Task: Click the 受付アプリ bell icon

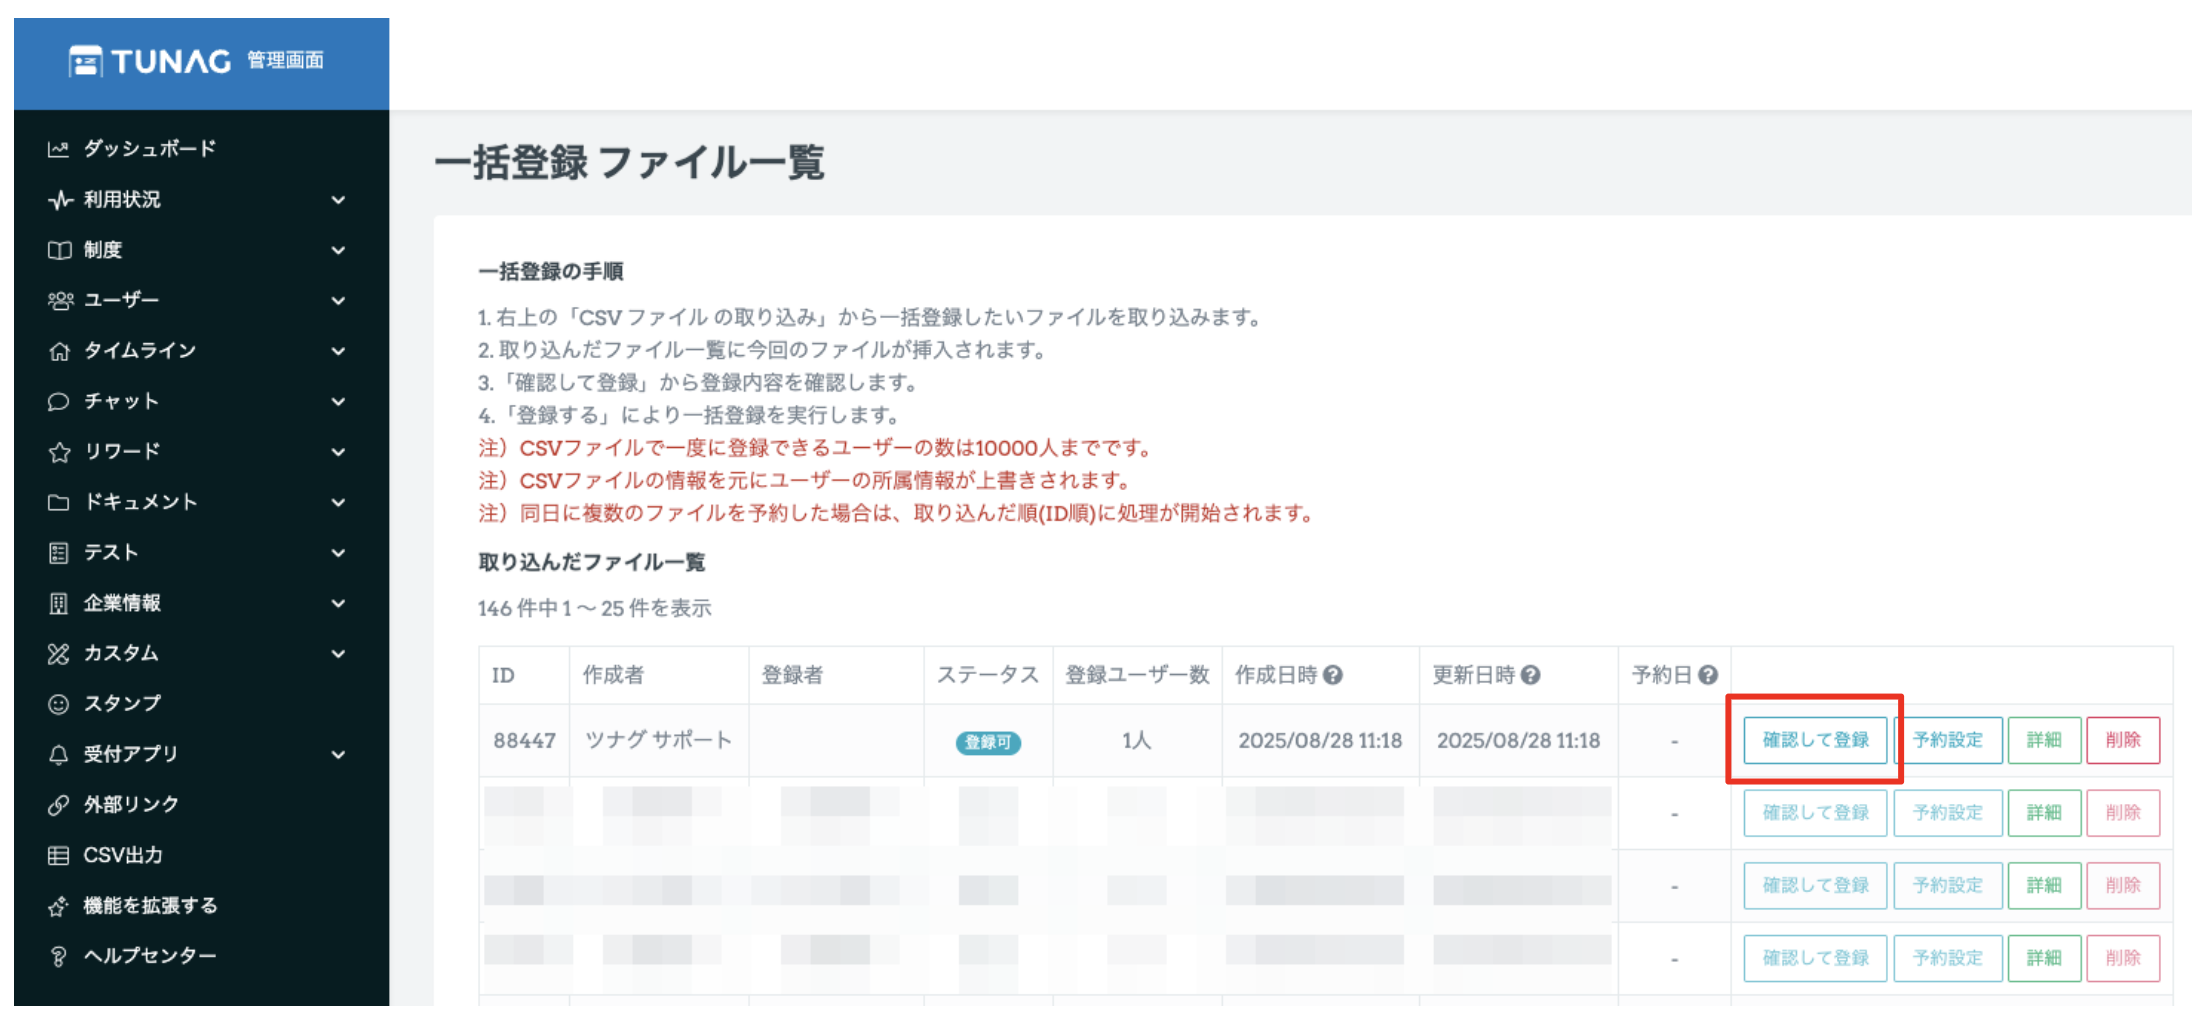Action: [x=58, y=755]
